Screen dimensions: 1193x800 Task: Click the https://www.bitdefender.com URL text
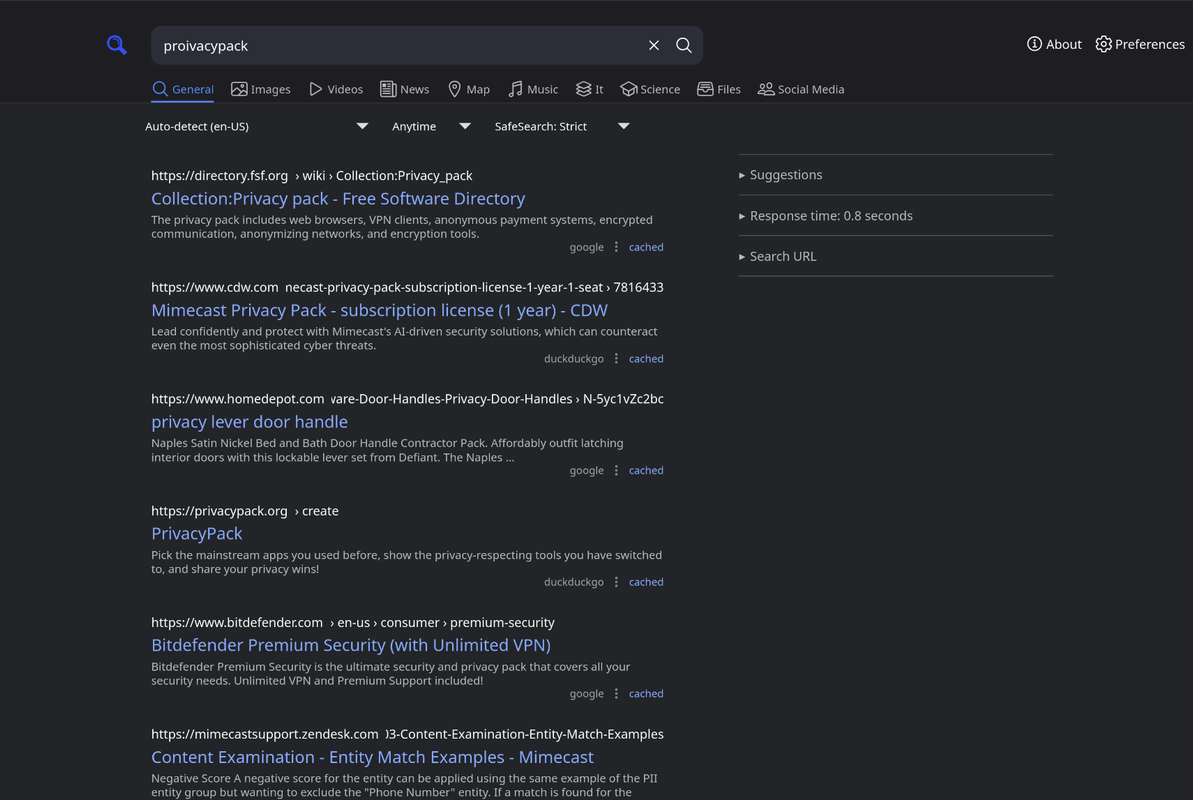coord(237,623)
